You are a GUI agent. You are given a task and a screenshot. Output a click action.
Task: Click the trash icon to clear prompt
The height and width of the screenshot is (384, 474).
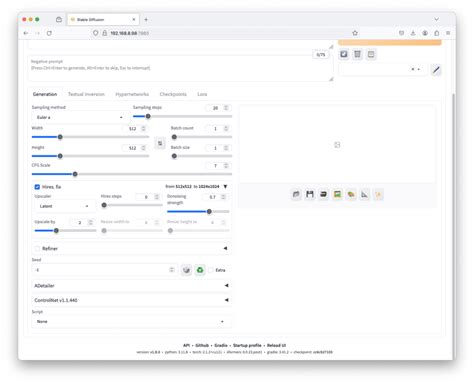[x=357, y=54]
